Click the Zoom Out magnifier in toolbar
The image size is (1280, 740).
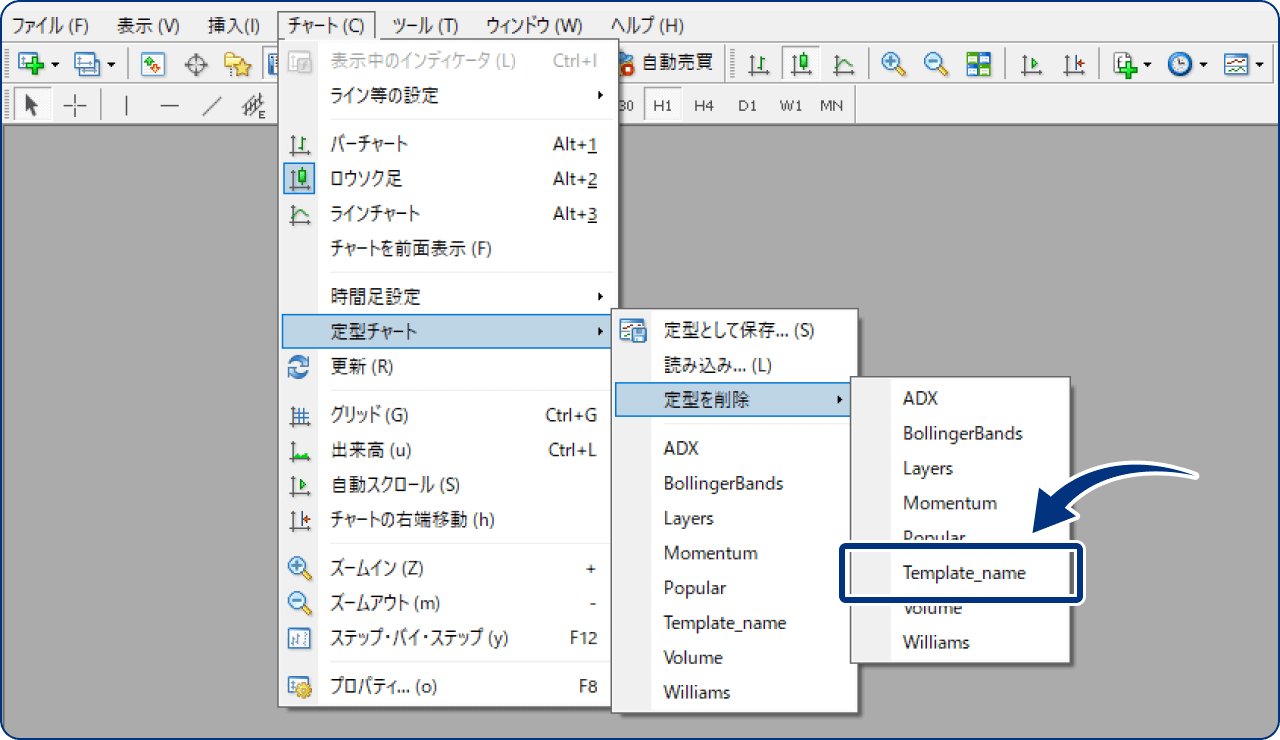[x=936, y=65]
